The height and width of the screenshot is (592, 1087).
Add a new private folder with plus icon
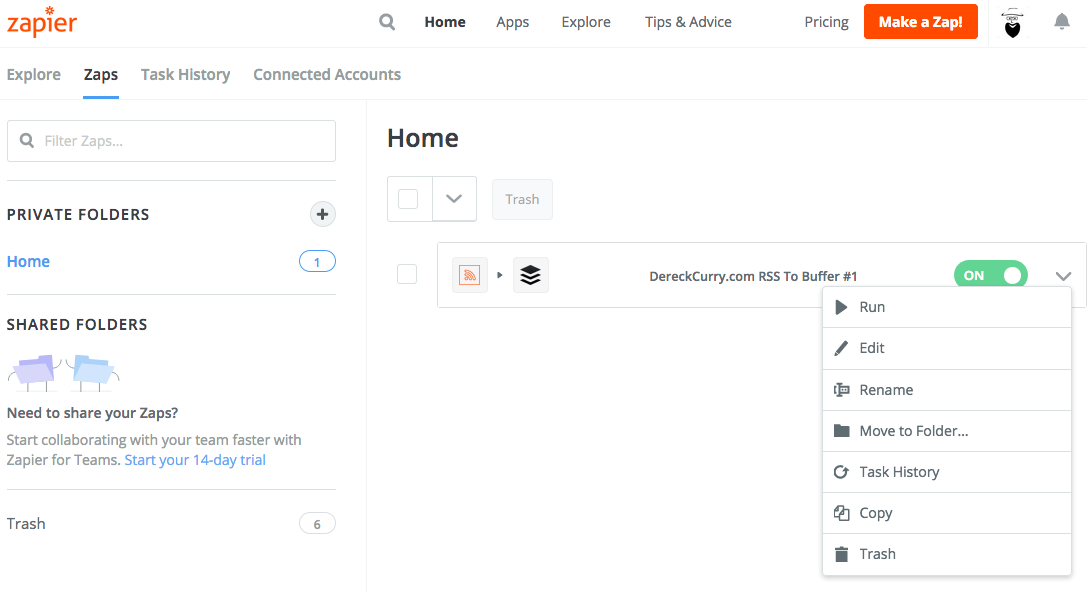pyautogui.click(x=322, y=214)
